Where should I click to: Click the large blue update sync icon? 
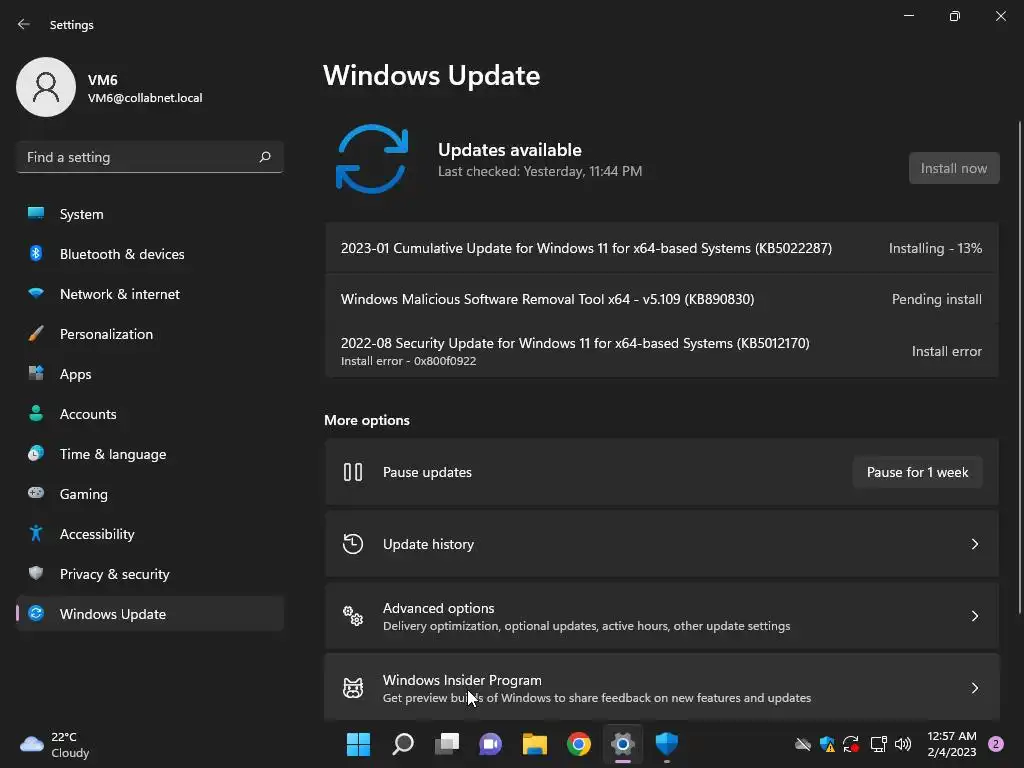tap(372, 159)
